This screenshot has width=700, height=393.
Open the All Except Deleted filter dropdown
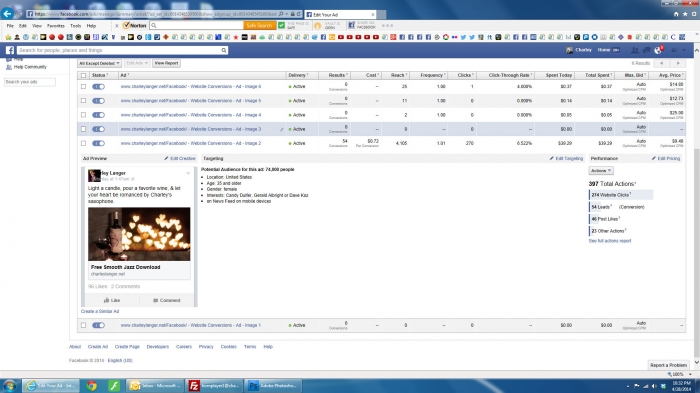pyautogui.click(x=99, y=63)
